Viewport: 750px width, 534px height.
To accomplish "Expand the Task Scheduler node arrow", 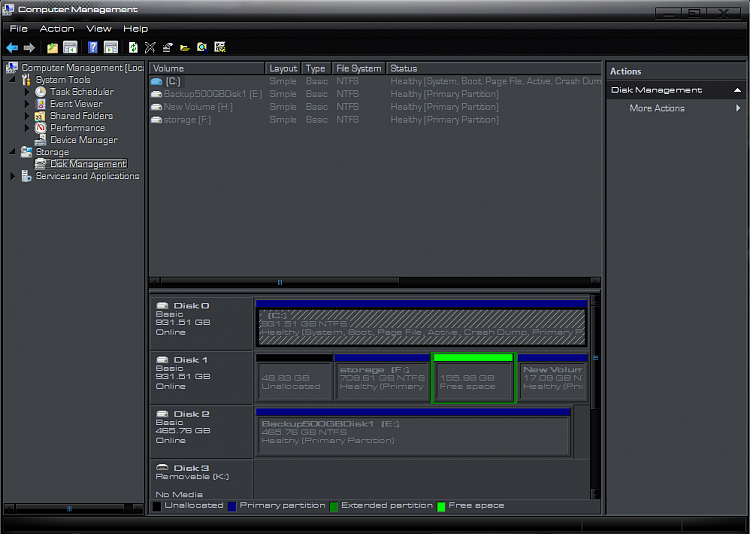I will pyautogui.click(x=27, y=91).
